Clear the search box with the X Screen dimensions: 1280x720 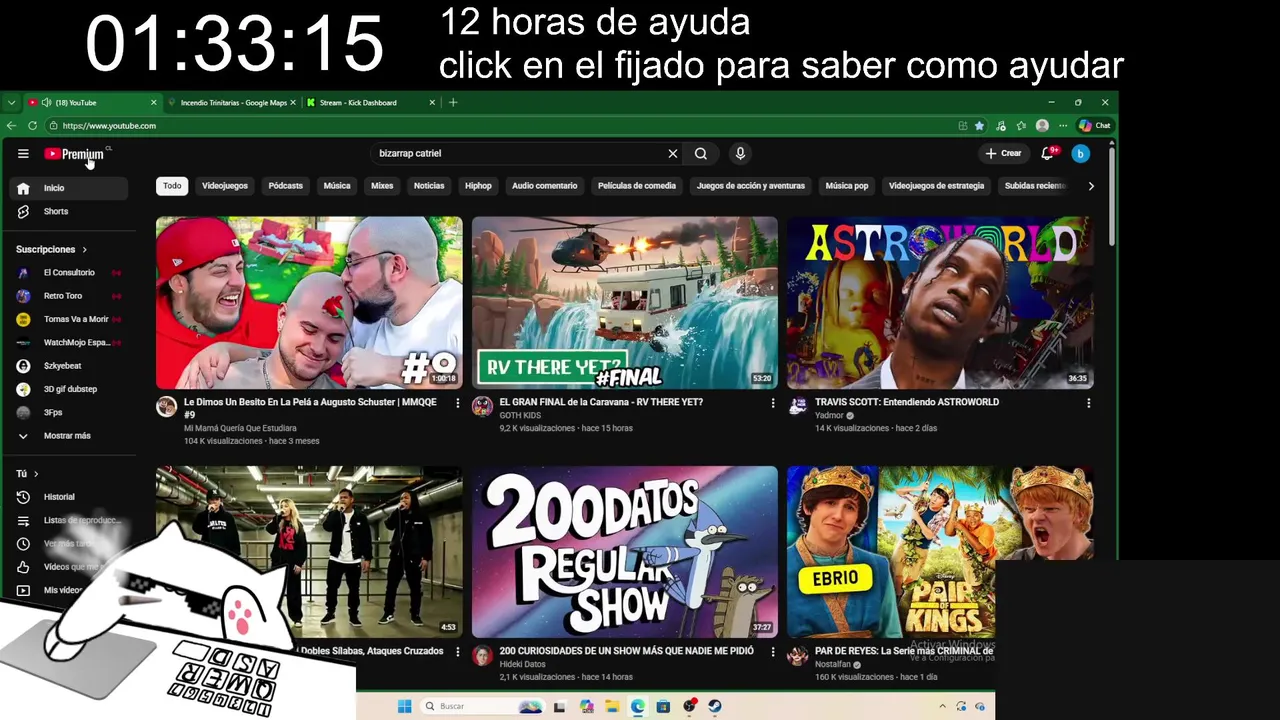coord(673,154)
